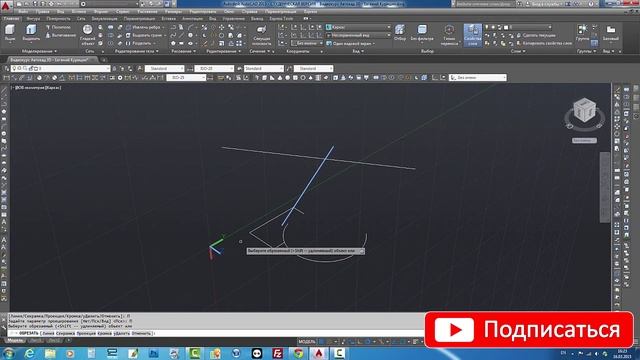The image size is (640, 360).
Task: Open the first Standard text style dropdown
Action: (164, 69)
